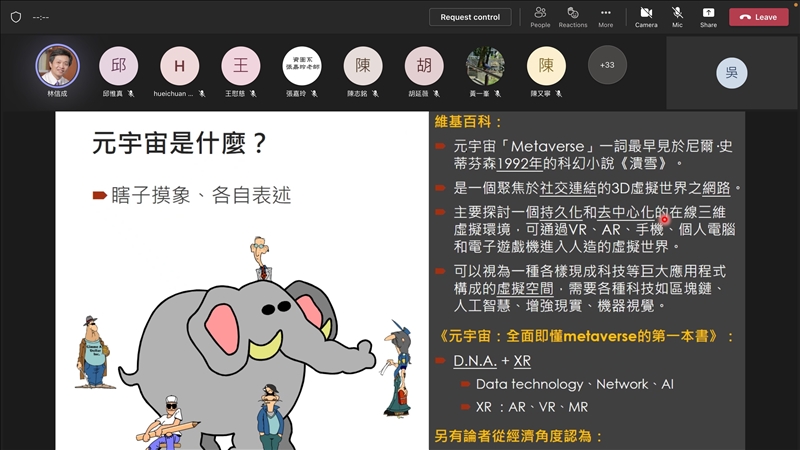Click the 王 participant avatar
The width and height of the screenshot is (800, 450).
click(241, 66)
